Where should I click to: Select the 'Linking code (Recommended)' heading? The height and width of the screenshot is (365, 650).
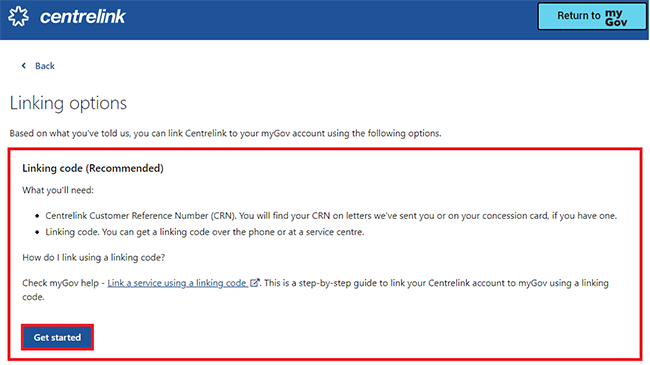[93, 168]
